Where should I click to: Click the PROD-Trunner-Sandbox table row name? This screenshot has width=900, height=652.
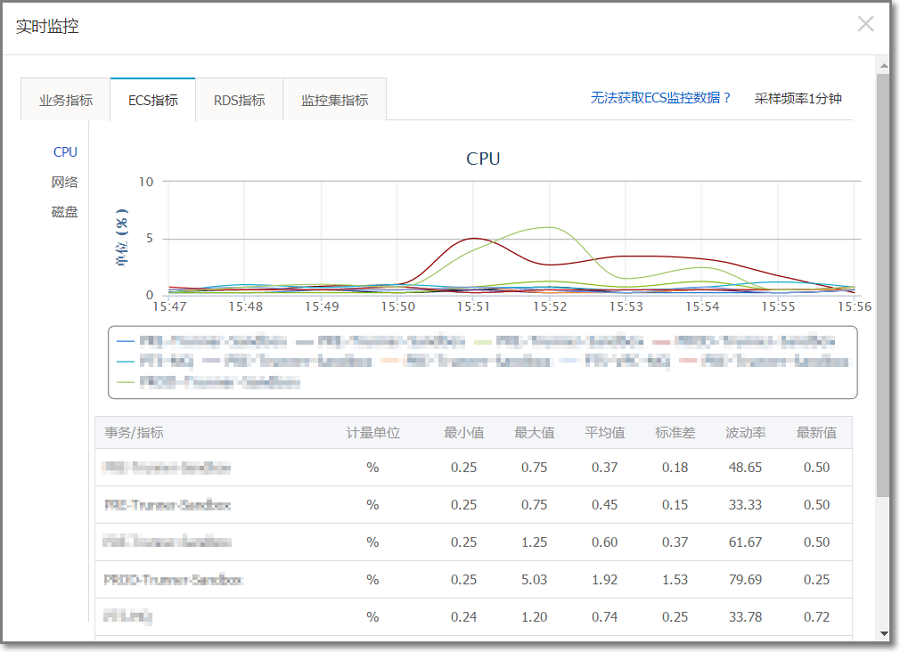173,580
